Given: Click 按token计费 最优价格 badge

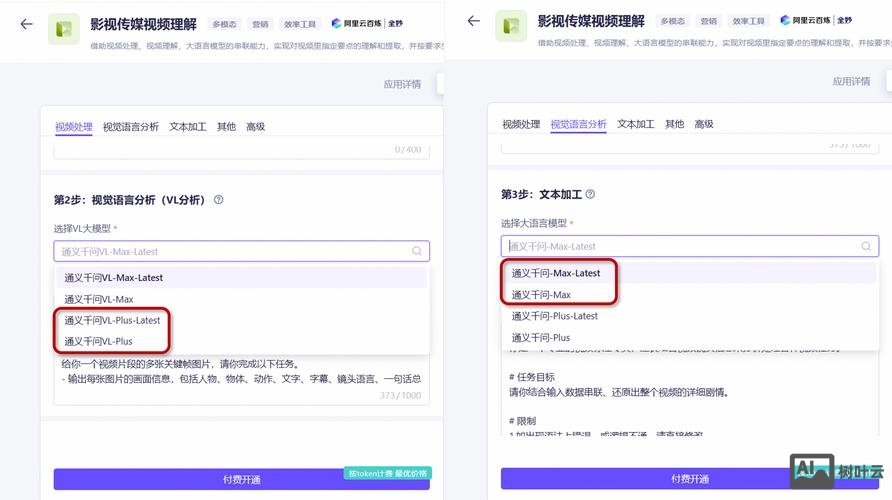Looking at the screenshot, I should (387, 473).
